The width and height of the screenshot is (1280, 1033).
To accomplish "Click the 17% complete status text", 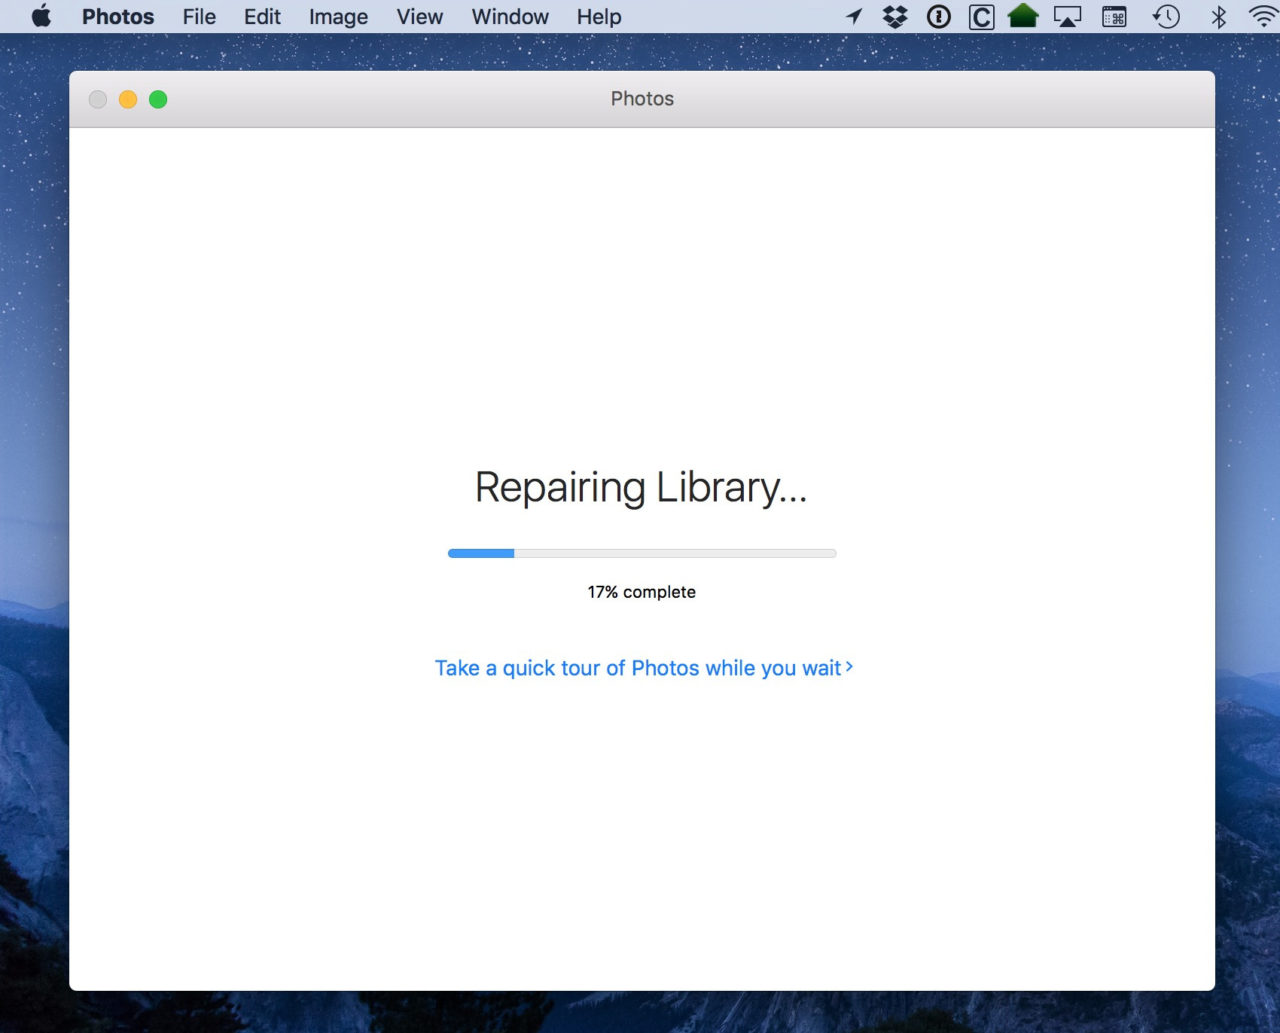I will 642,592.
